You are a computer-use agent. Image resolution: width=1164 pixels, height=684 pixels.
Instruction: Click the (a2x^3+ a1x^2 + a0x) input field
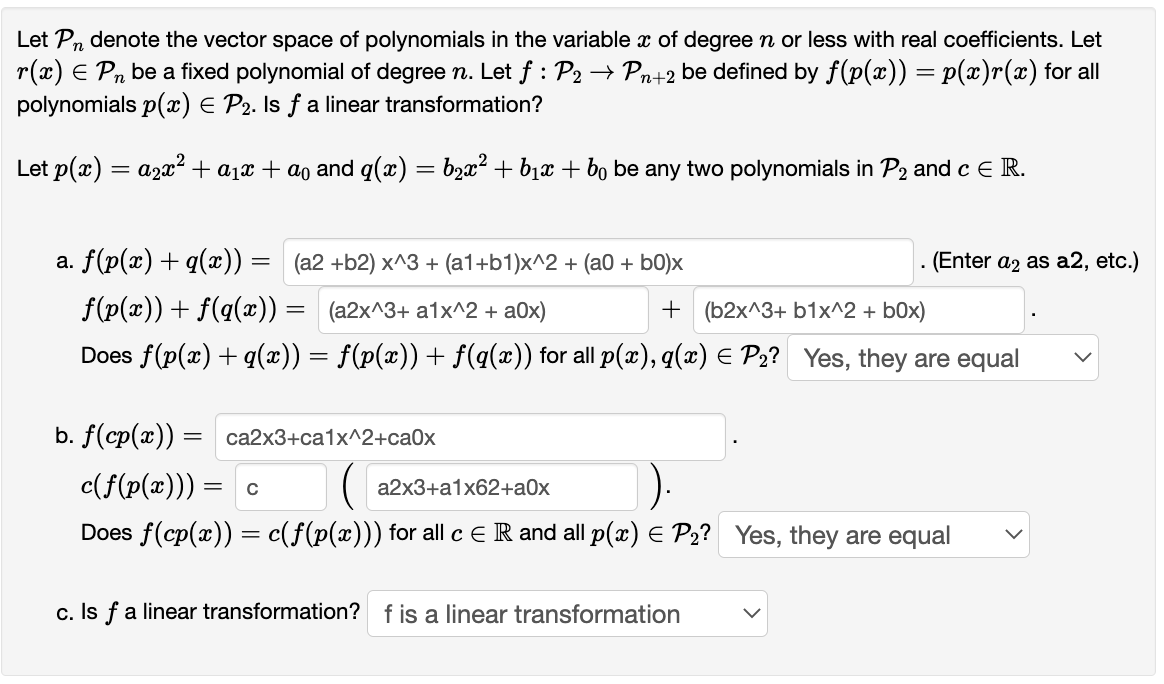click(484, 310)
